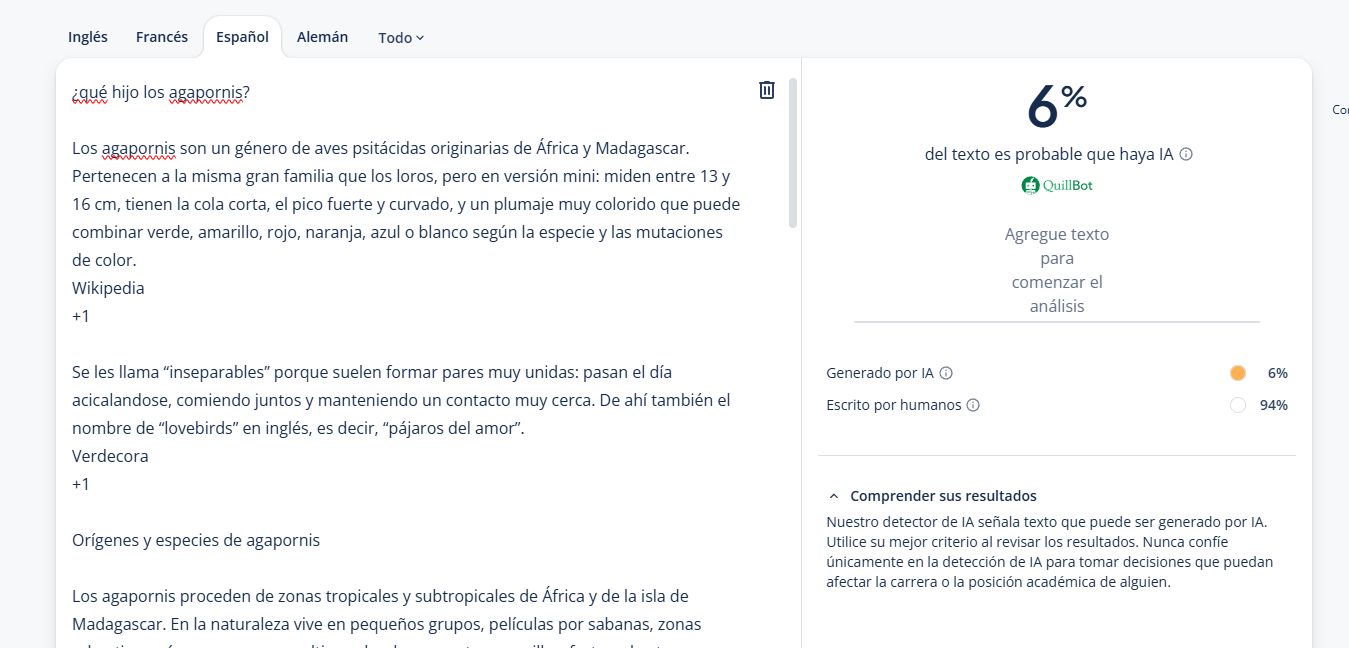Open the info icon next to 'Generado por IA'
Image resolution: width=1349 pixels, height=648 pixels.
(x=946, y=373)
